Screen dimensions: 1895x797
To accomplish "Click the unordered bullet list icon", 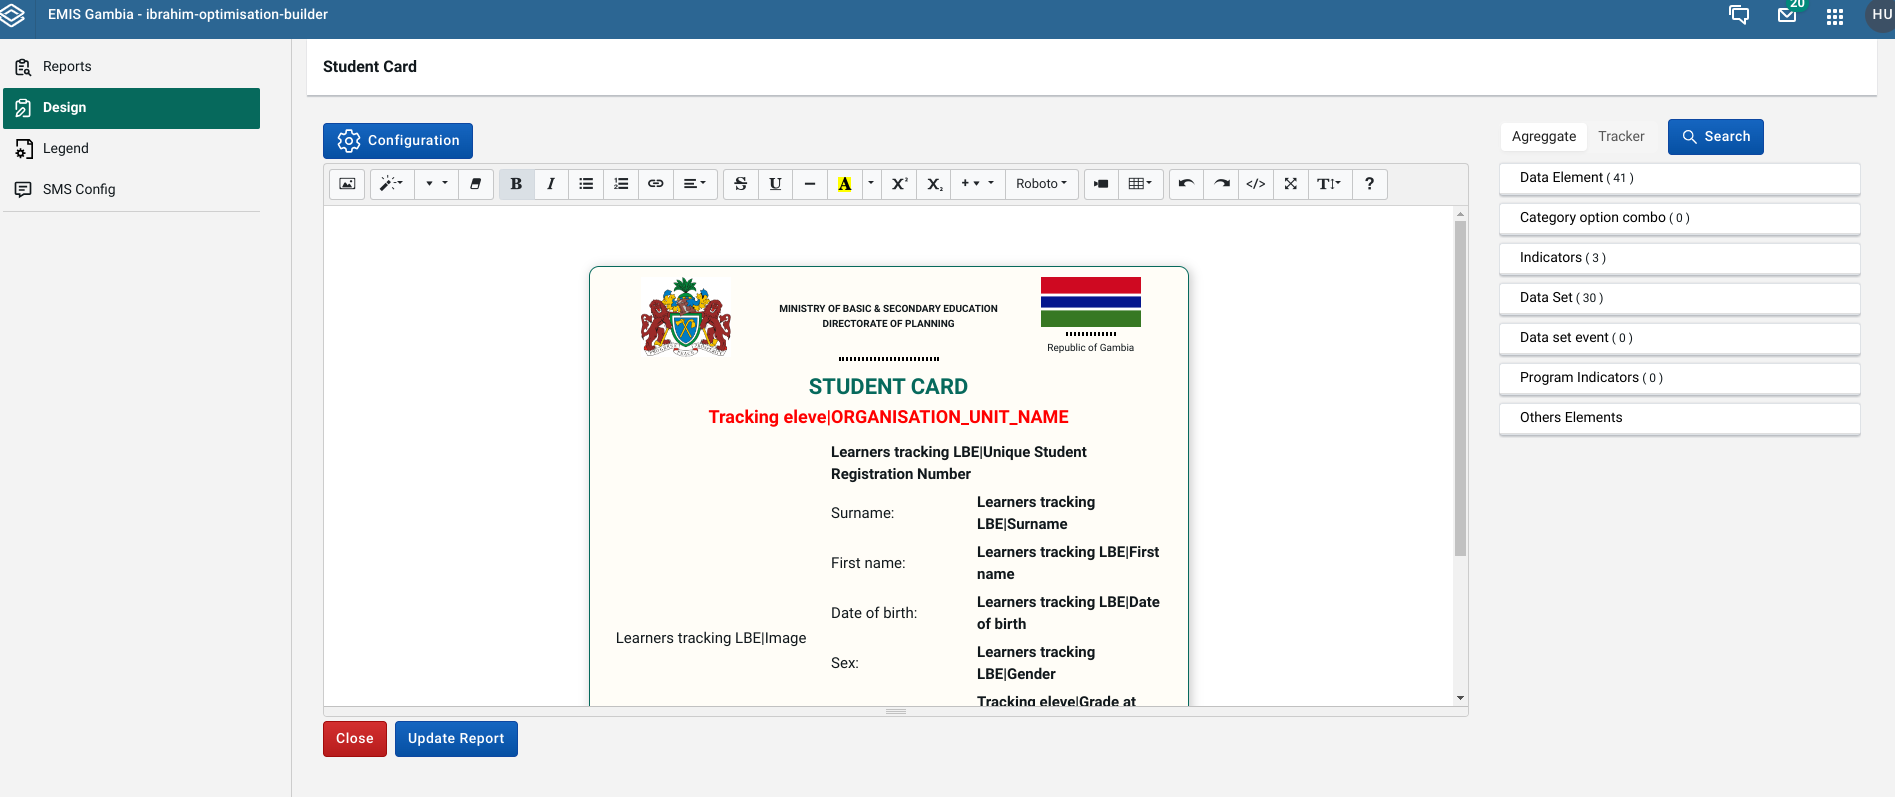I will point(586,184).
